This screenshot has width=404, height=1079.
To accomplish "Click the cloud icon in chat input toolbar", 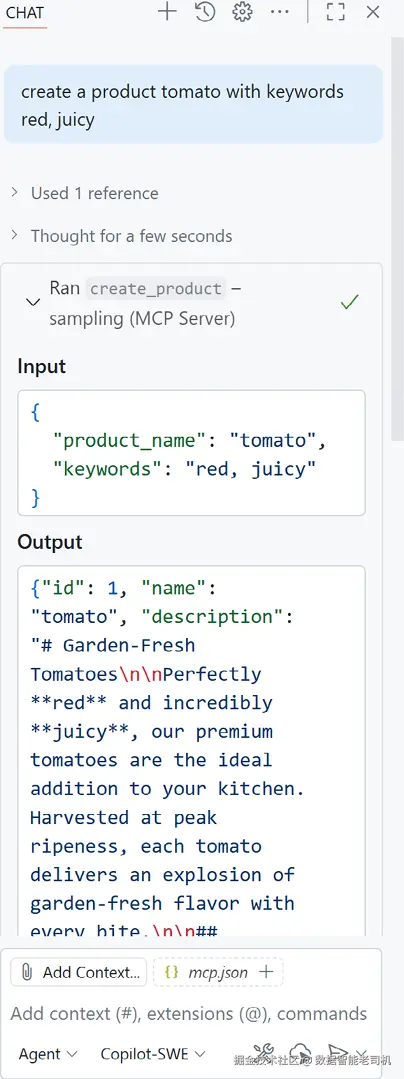I will pyautogui.click(x=300, y=1052).
